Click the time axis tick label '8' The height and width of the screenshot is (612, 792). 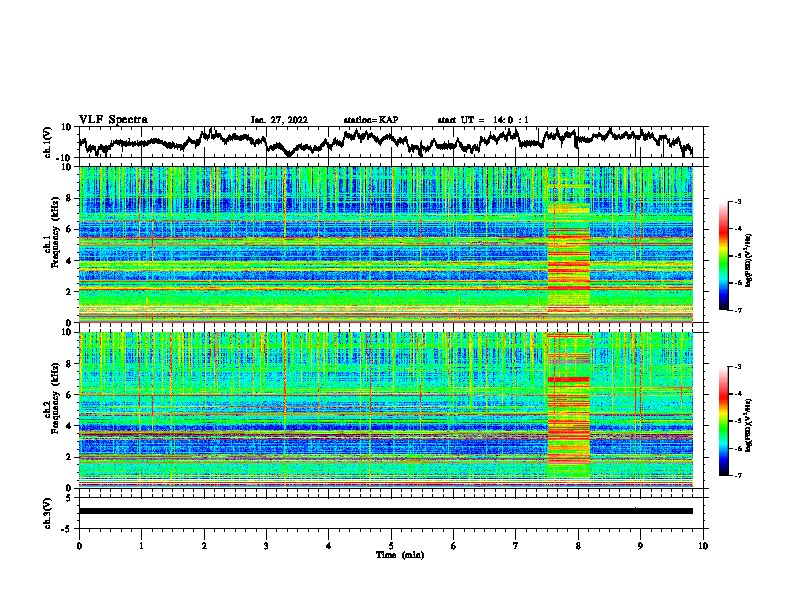(578, 546)
